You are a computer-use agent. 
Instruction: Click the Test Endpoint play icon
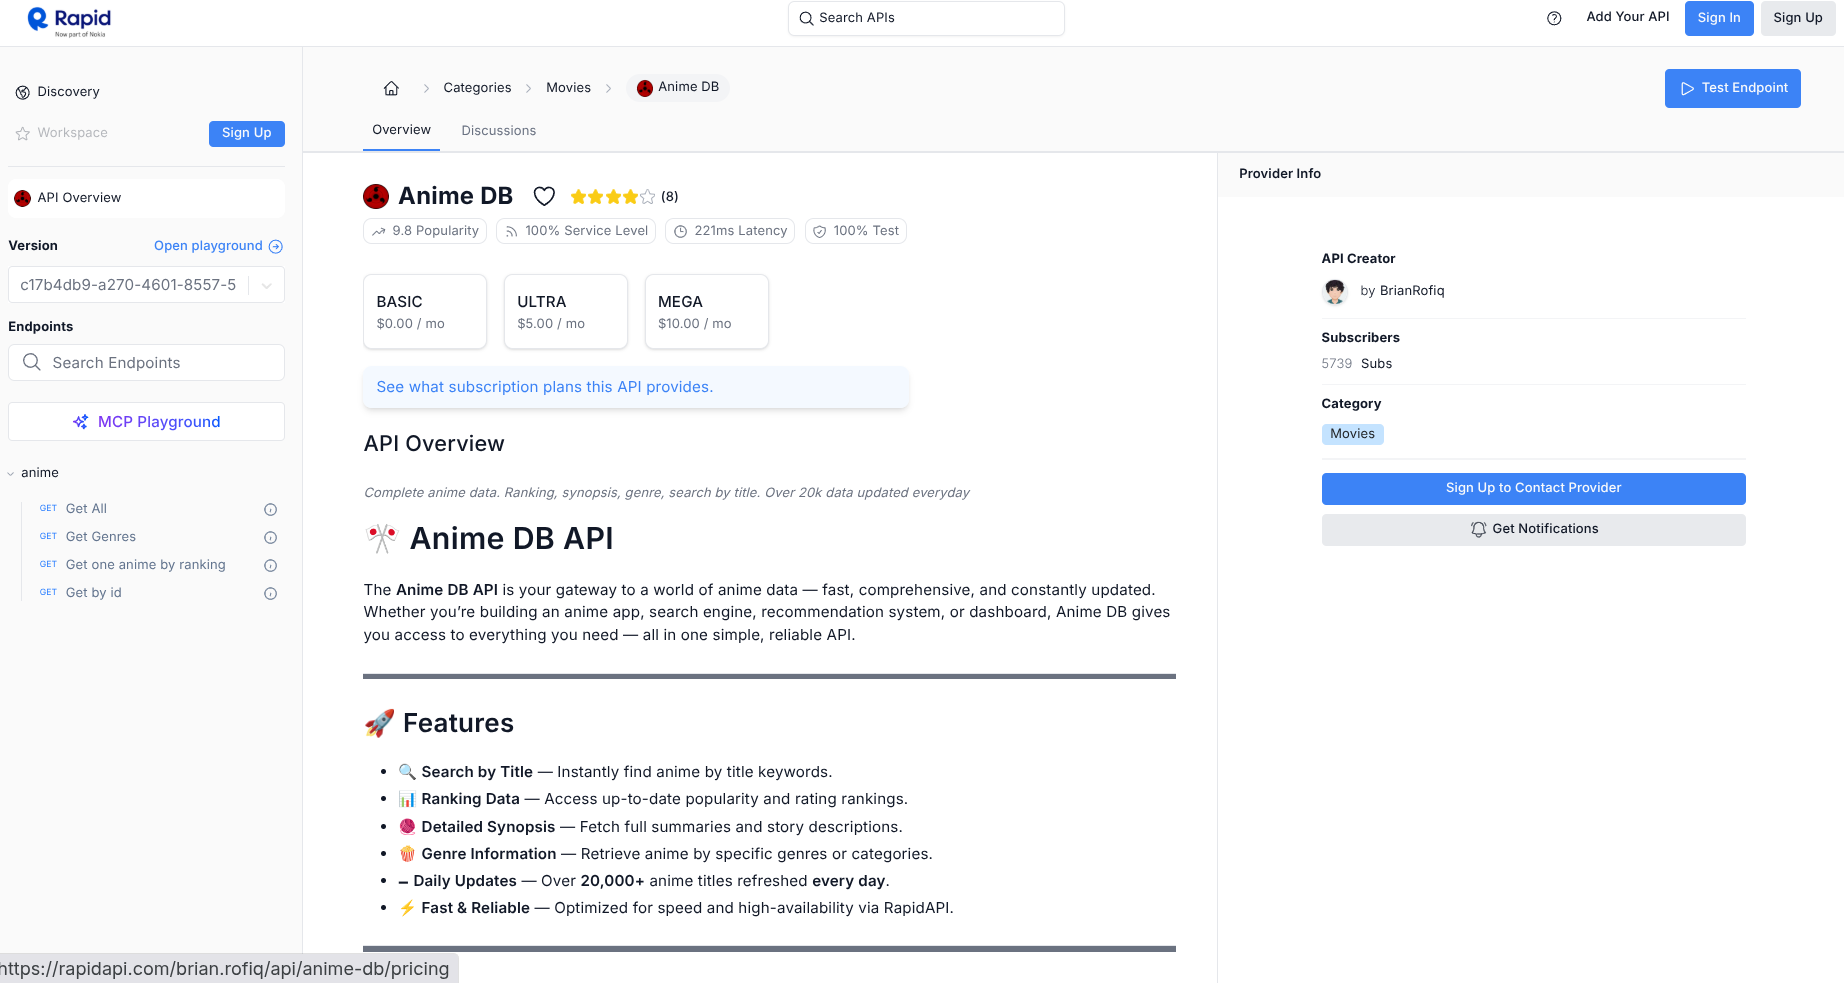1688,88
